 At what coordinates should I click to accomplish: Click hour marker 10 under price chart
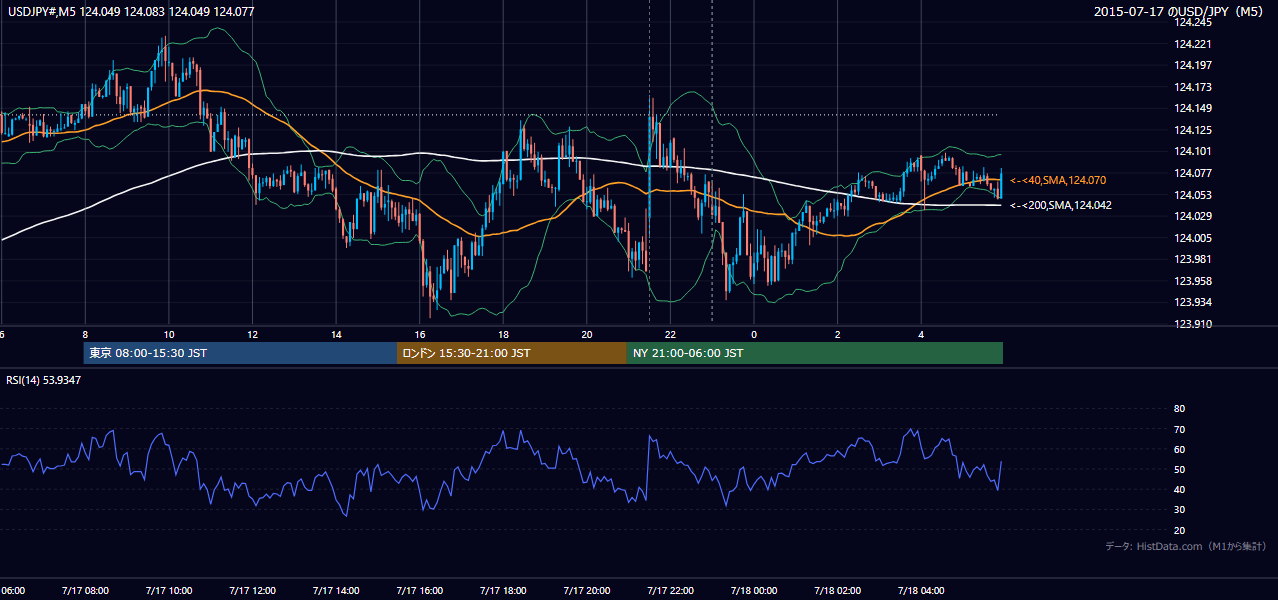168,334
